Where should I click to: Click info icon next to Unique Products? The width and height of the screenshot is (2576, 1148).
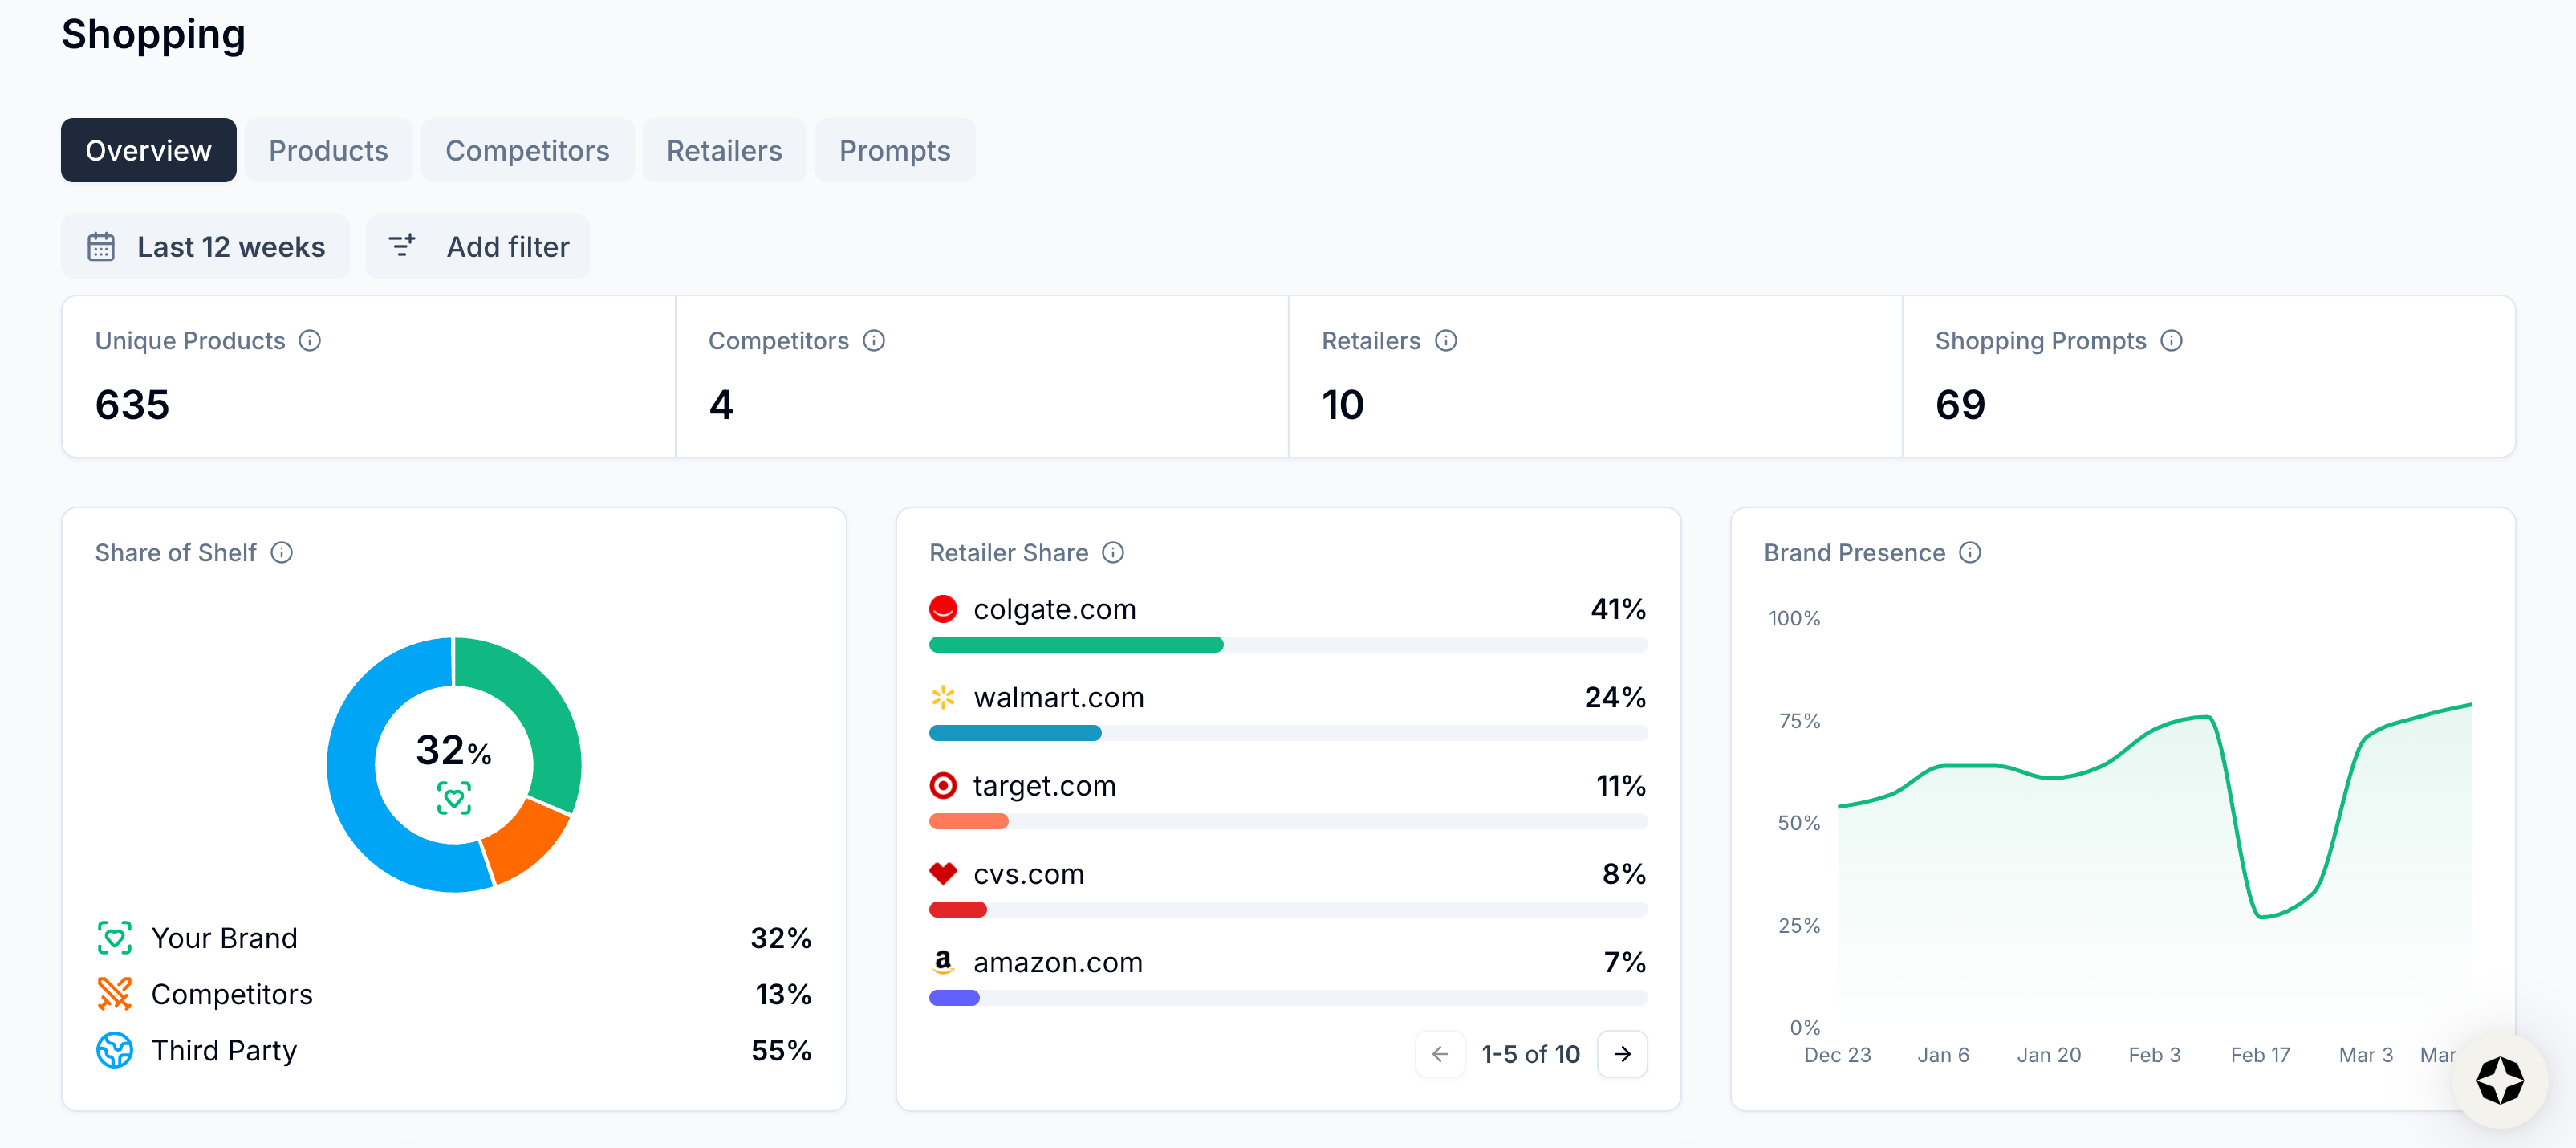point(310,341)
